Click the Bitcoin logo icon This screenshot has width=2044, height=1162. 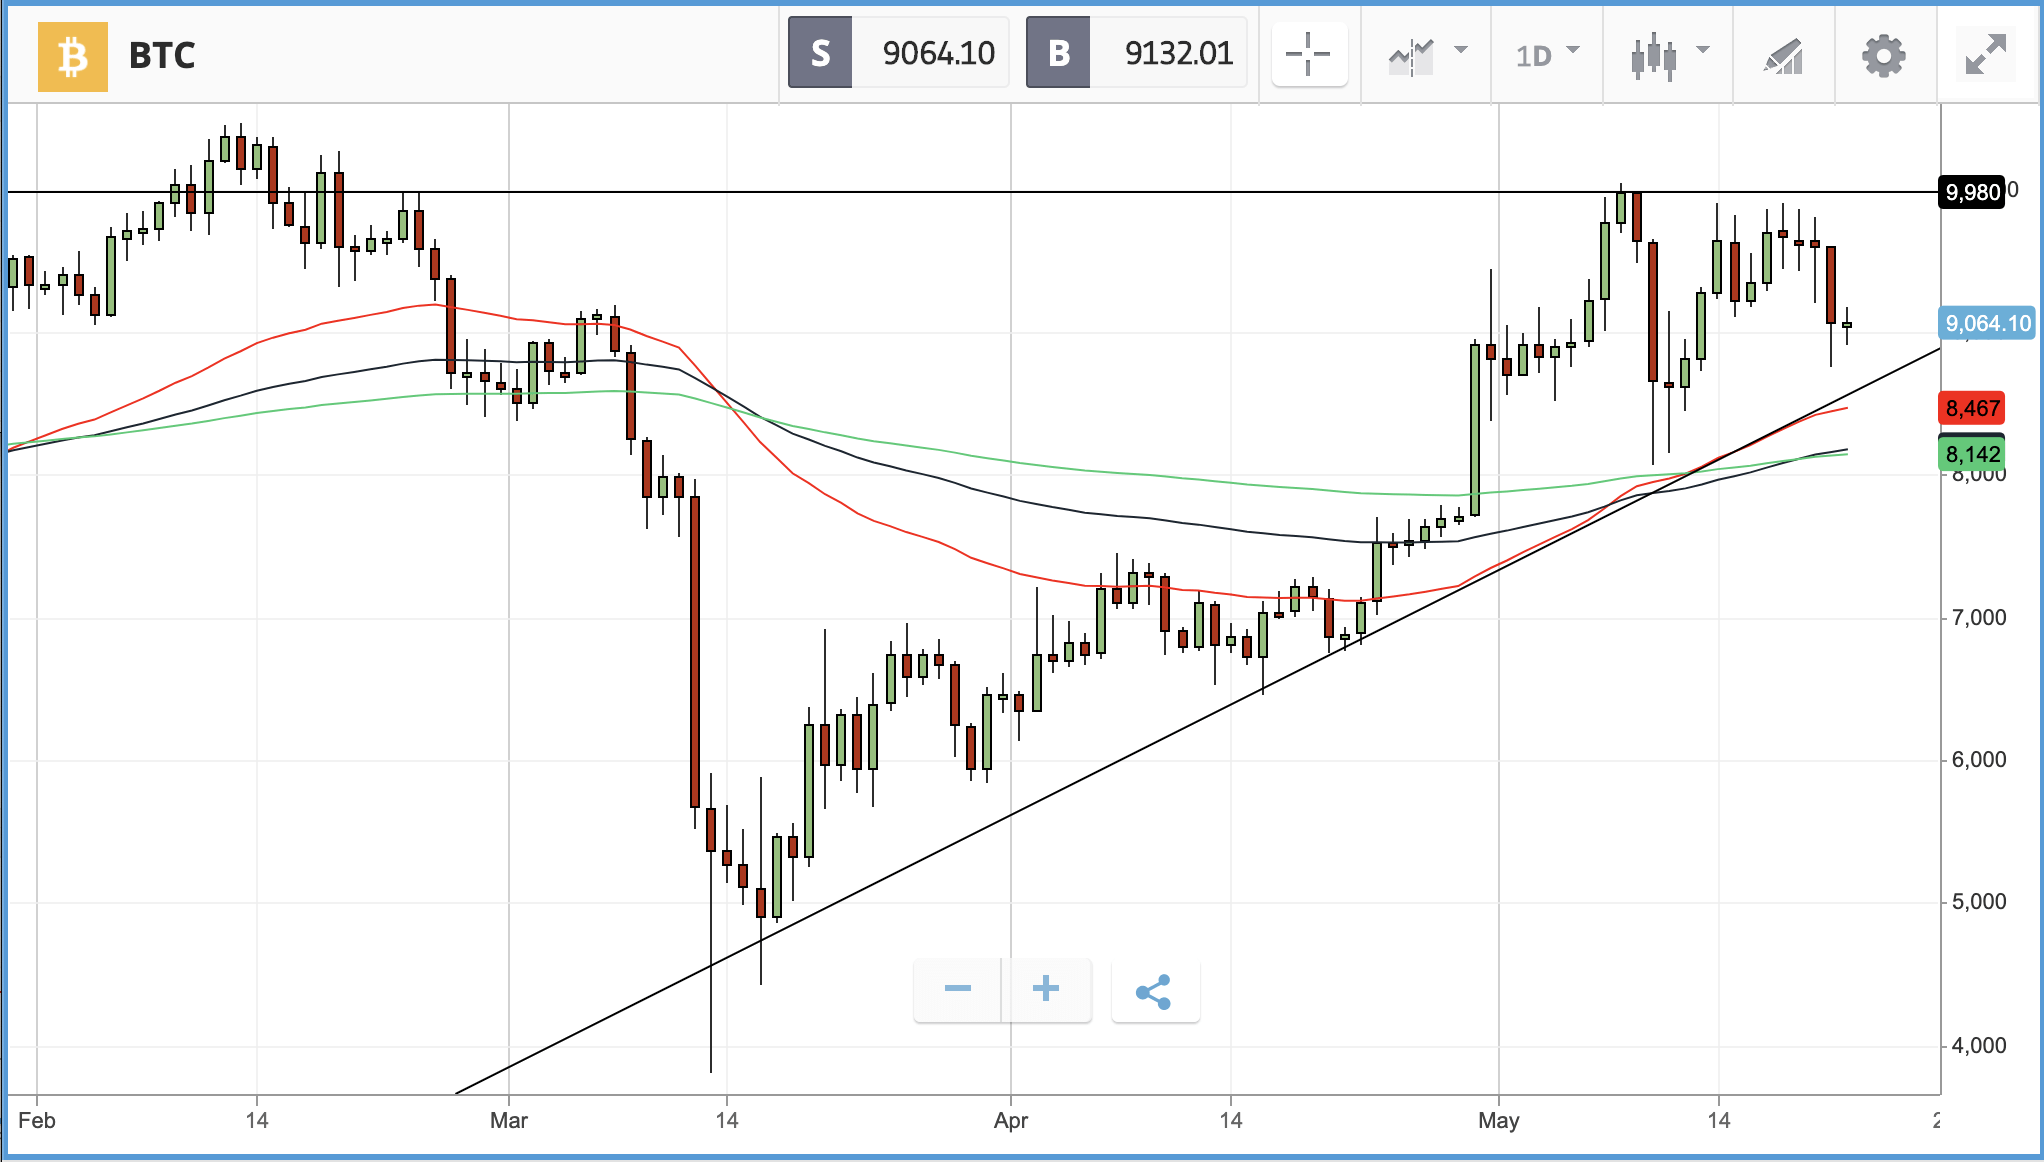coord(73,57)
